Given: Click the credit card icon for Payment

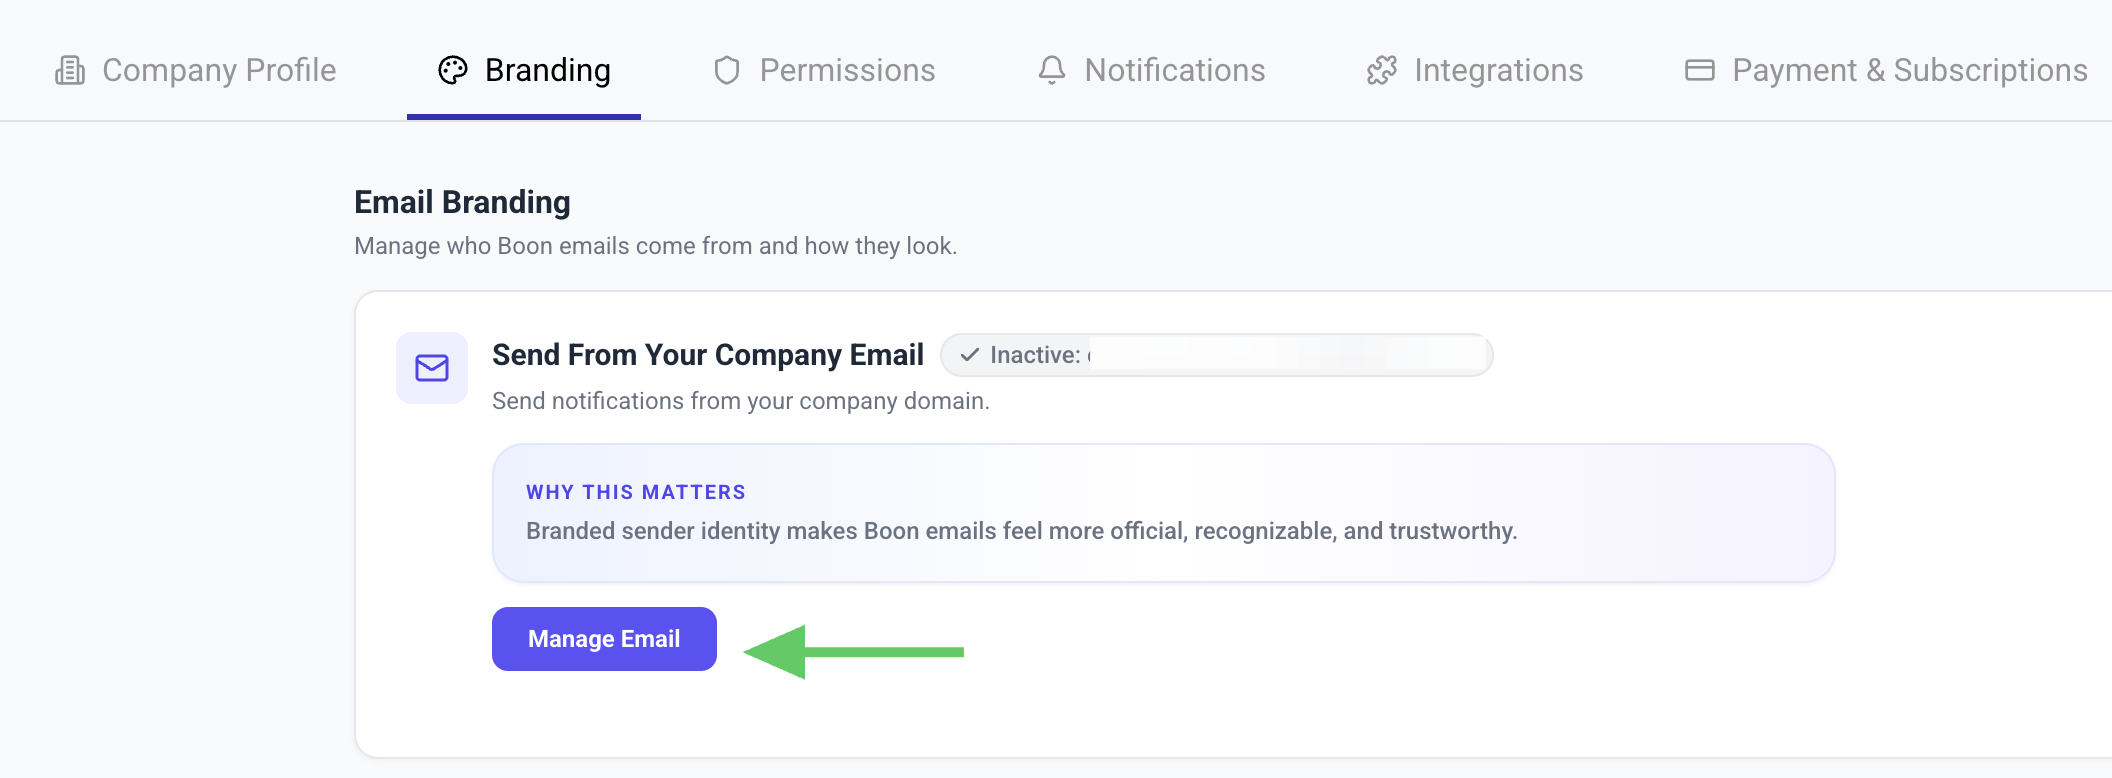Looking at the screenshot, I should [1700, 70].
